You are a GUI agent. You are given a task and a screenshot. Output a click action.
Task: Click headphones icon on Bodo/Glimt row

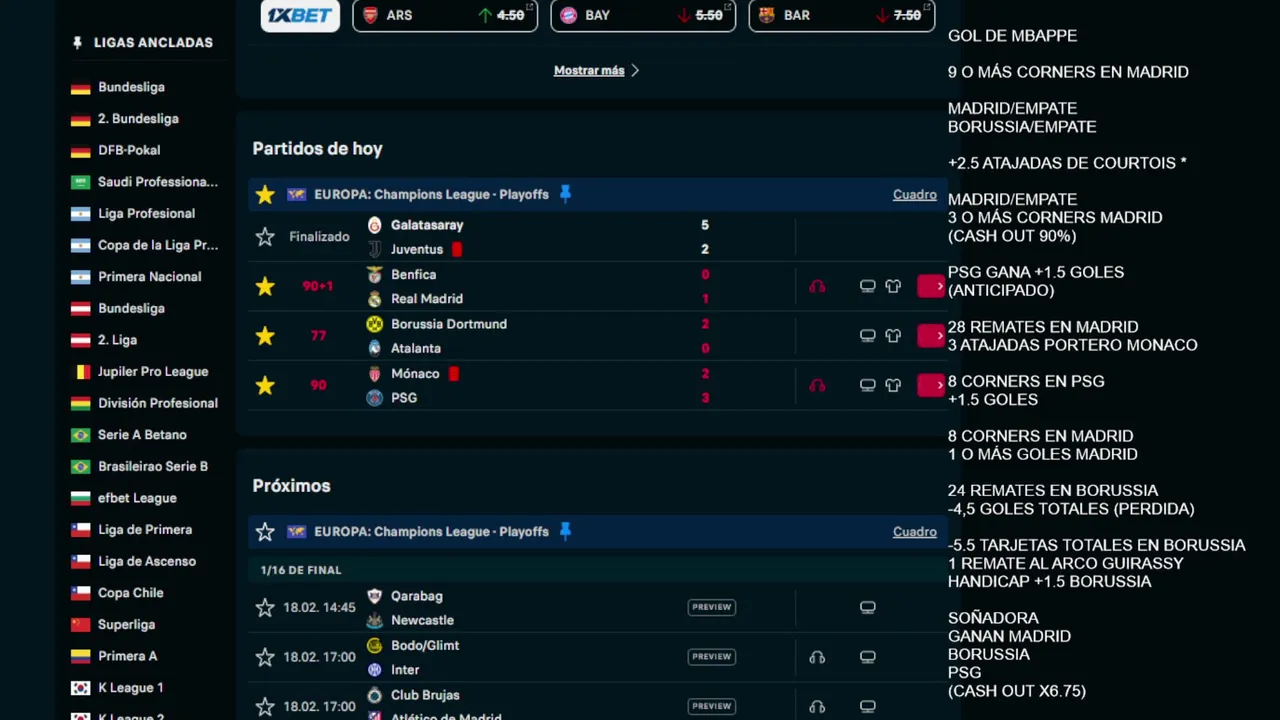pyautogui.click(x=817, y=657)
